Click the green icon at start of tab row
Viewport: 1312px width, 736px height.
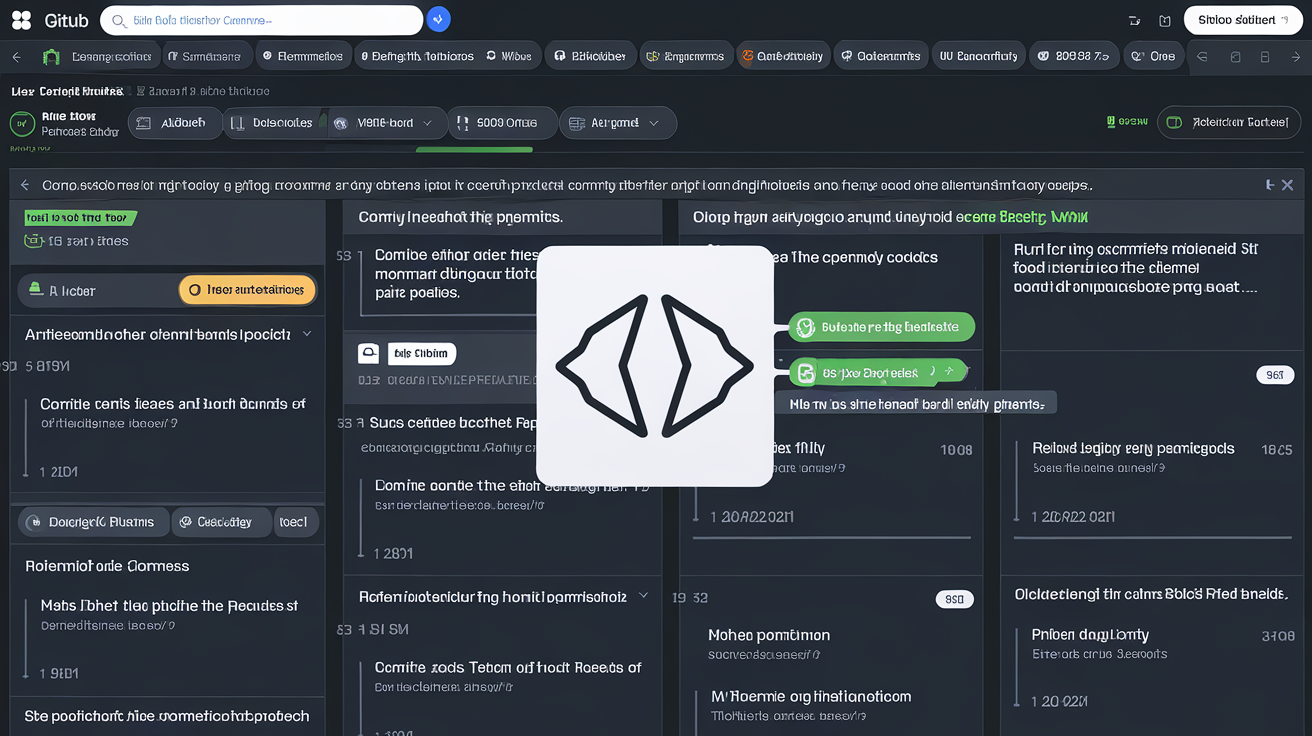pyautogui.click(x=51, y=57)
